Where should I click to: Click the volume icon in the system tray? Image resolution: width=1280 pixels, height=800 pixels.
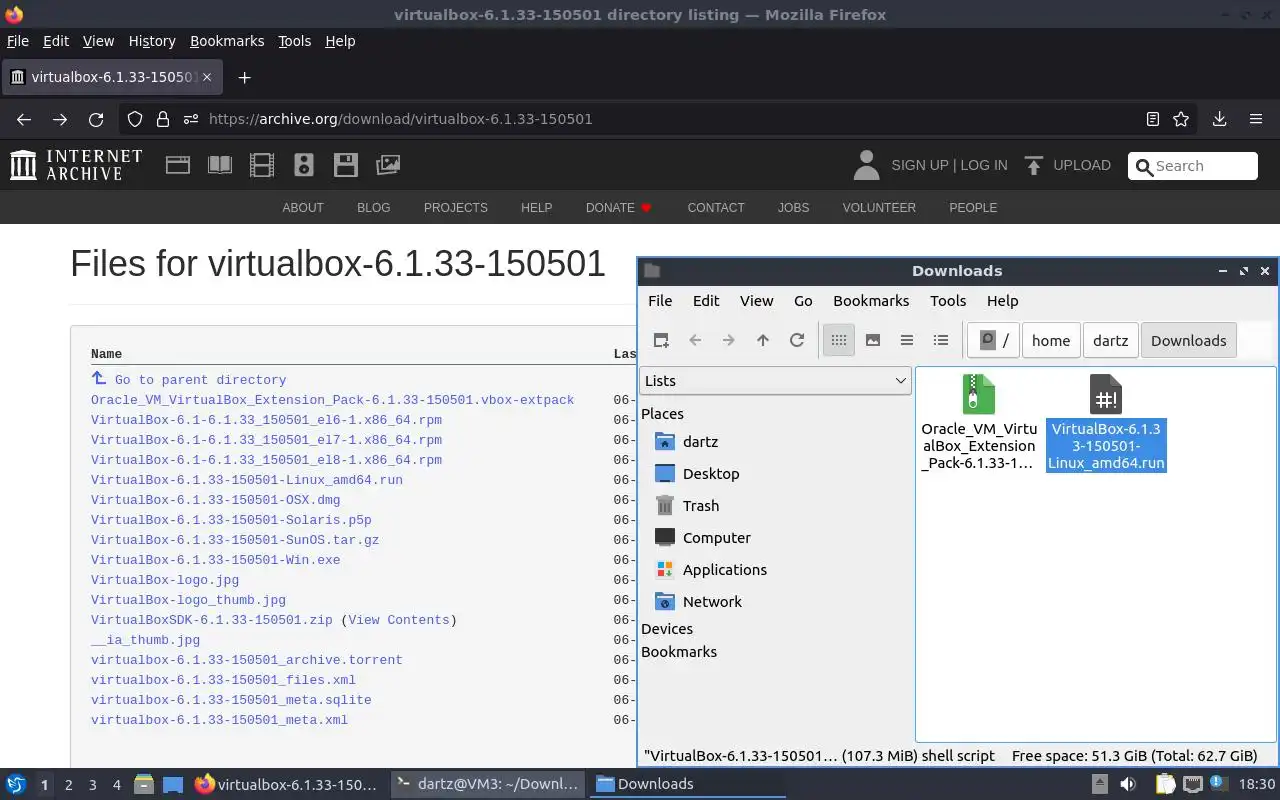click(1128, 784)
